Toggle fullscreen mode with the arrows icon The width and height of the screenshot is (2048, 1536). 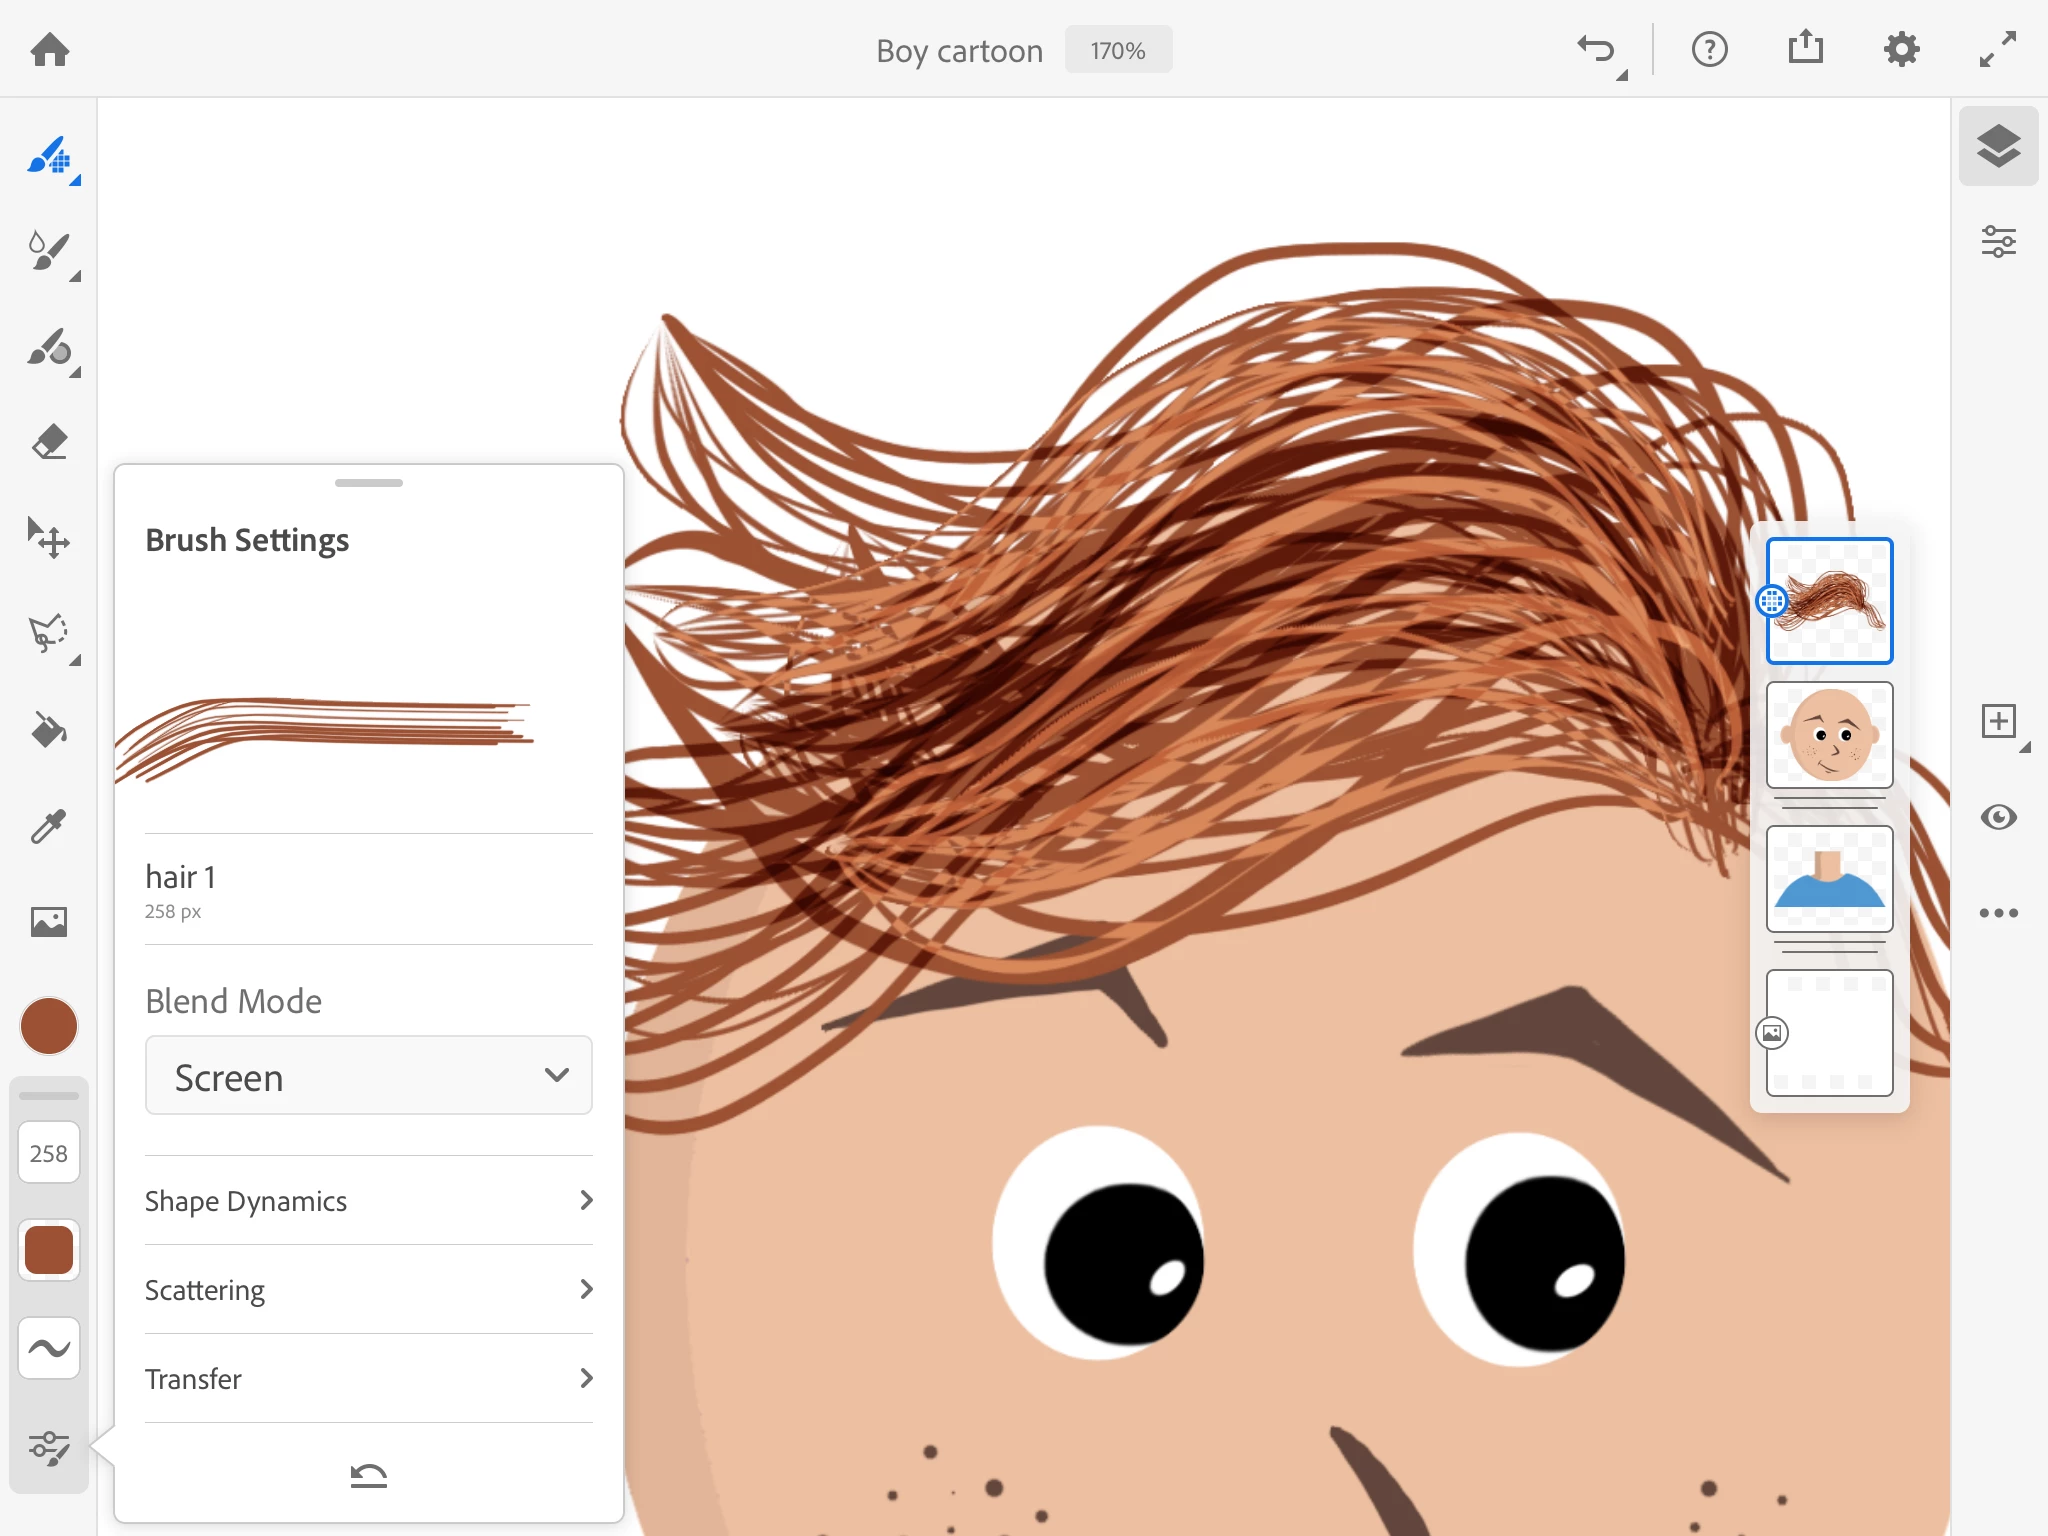(1997, 49)
